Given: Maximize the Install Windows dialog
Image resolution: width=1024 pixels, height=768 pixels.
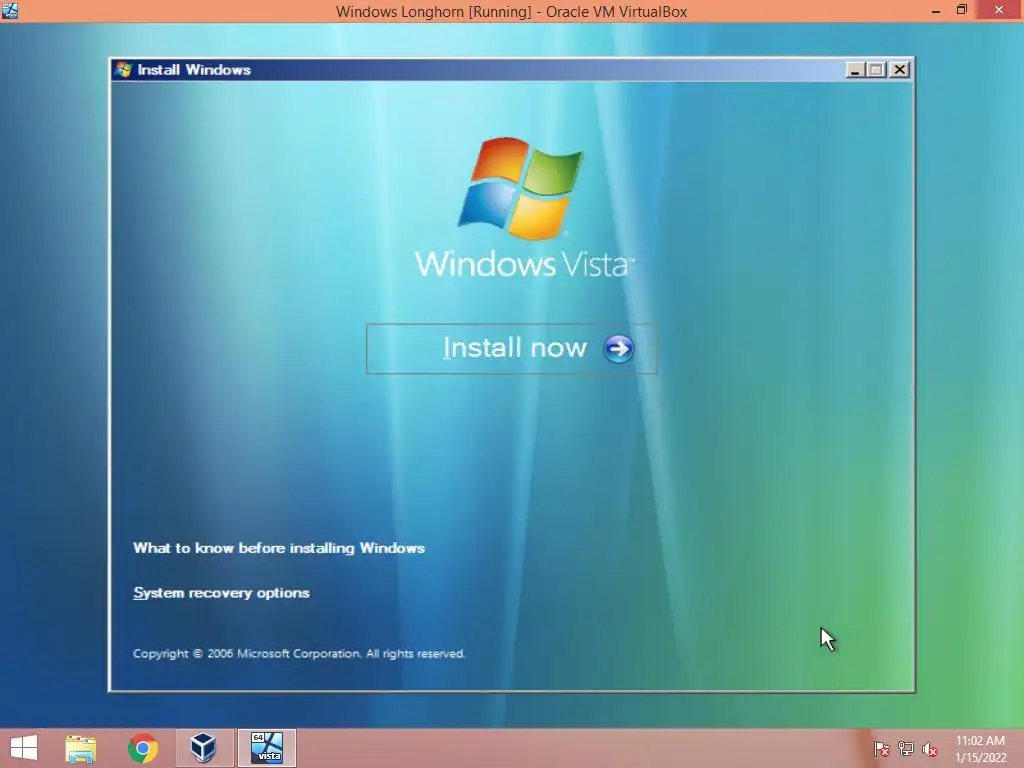Looking at the screenshot, I should pos(876,70).
